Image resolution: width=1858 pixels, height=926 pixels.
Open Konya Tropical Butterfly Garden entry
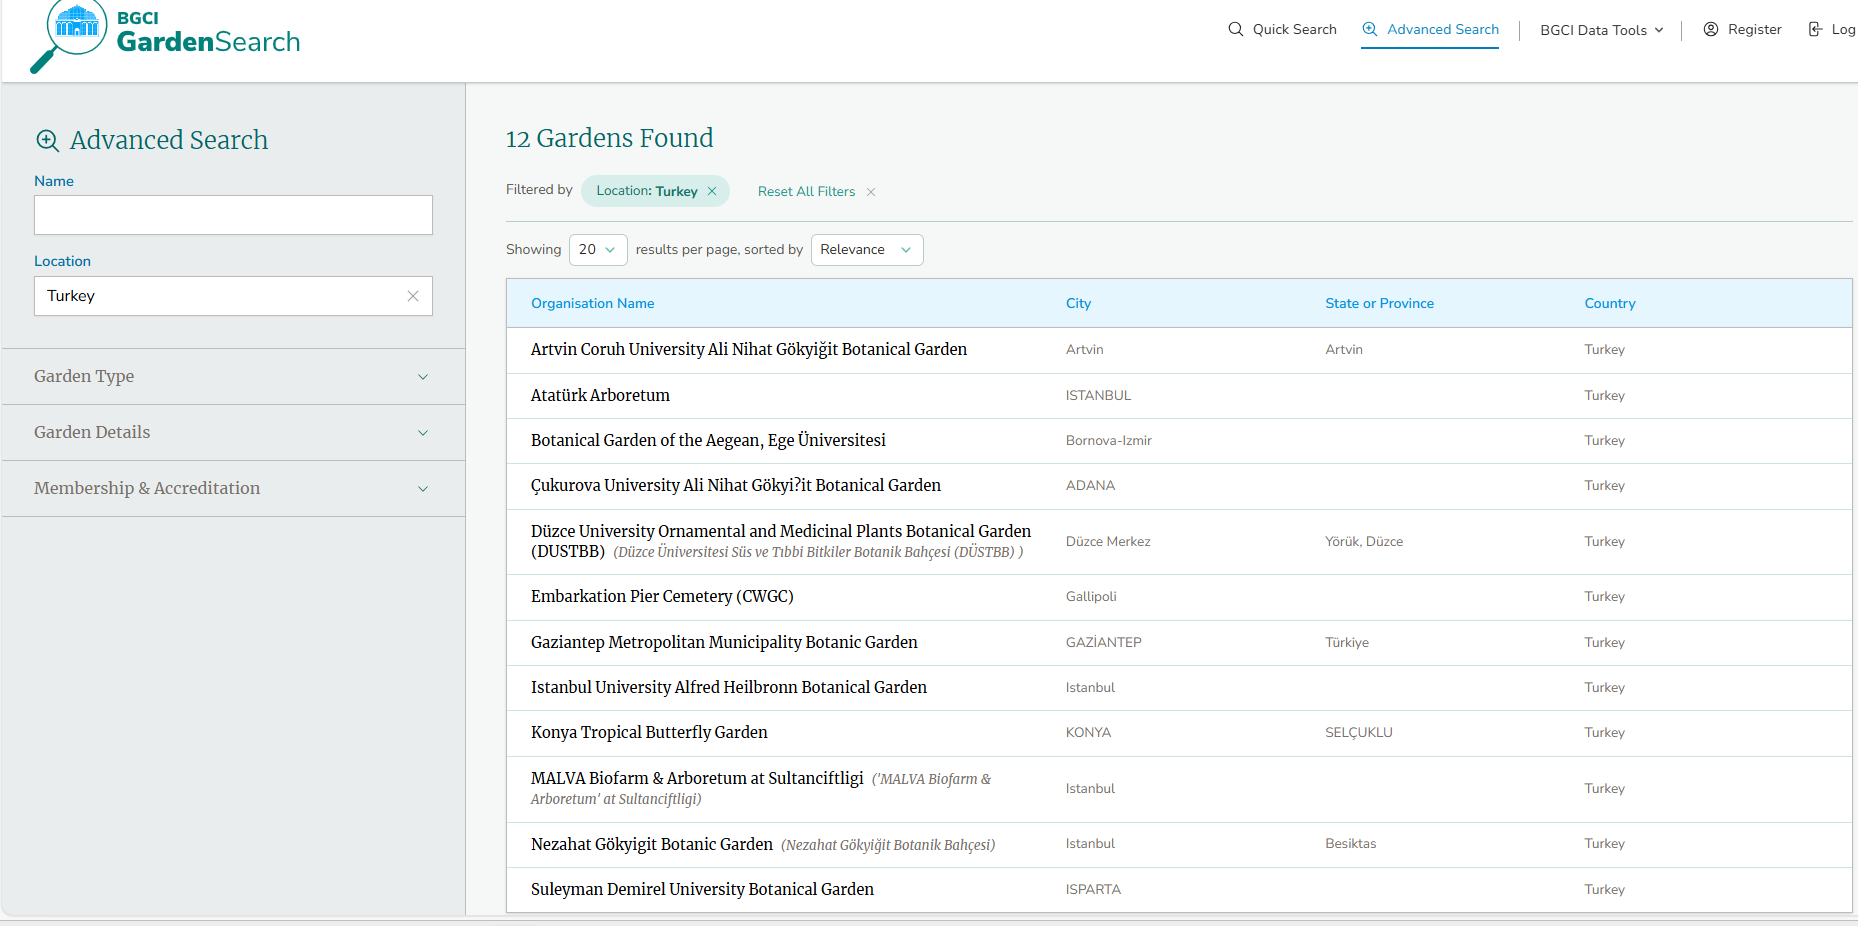pos(649,732)
